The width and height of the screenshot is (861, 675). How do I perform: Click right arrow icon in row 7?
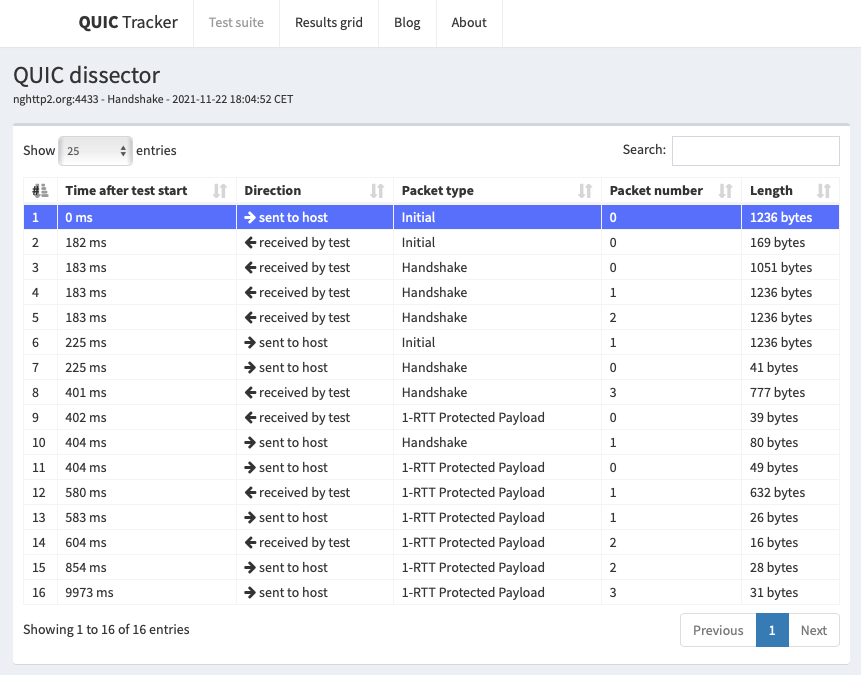pyautogui.click(x=250, y=367)
